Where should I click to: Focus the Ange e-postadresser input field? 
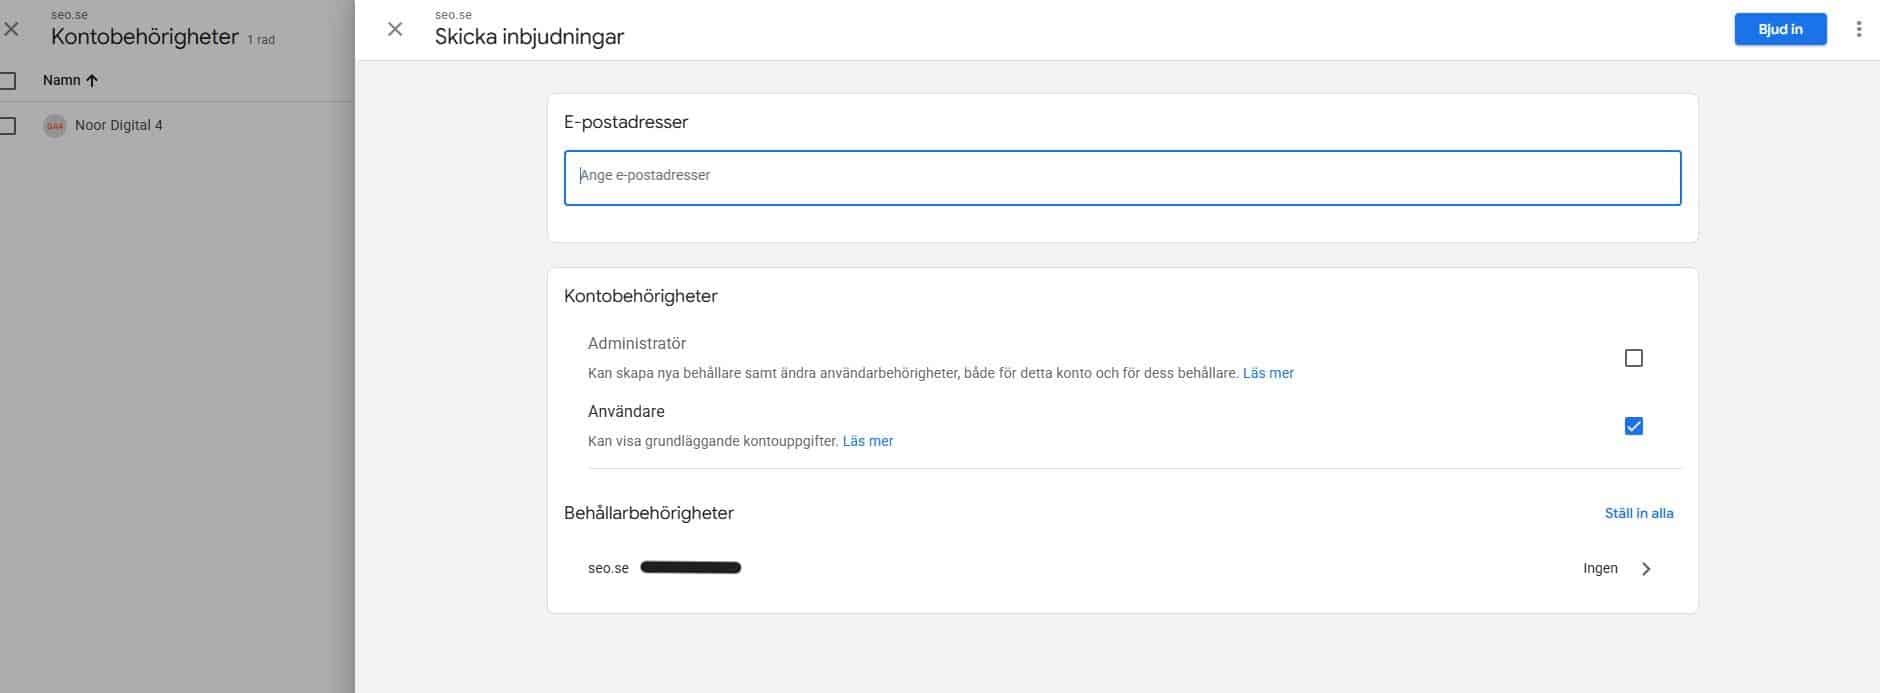tap(1121, 177)
